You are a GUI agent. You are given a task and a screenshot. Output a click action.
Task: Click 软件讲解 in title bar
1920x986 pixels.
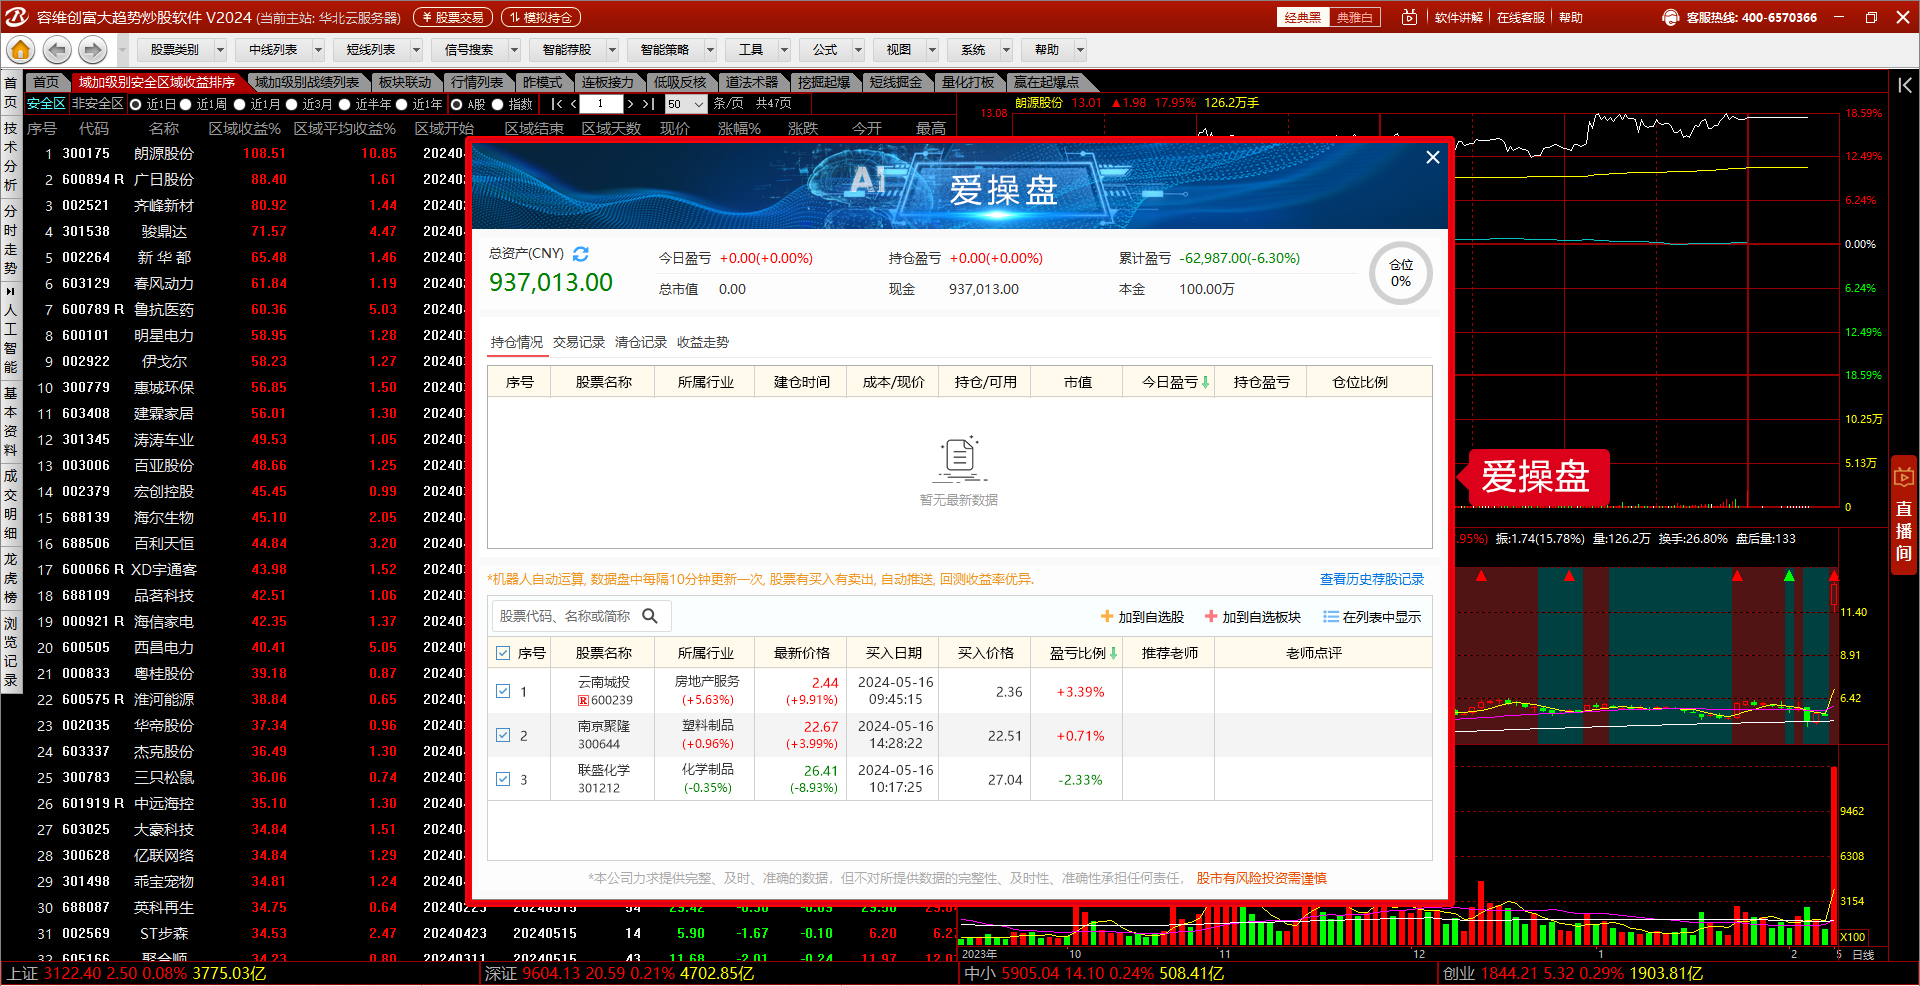tap(1459, 17)
